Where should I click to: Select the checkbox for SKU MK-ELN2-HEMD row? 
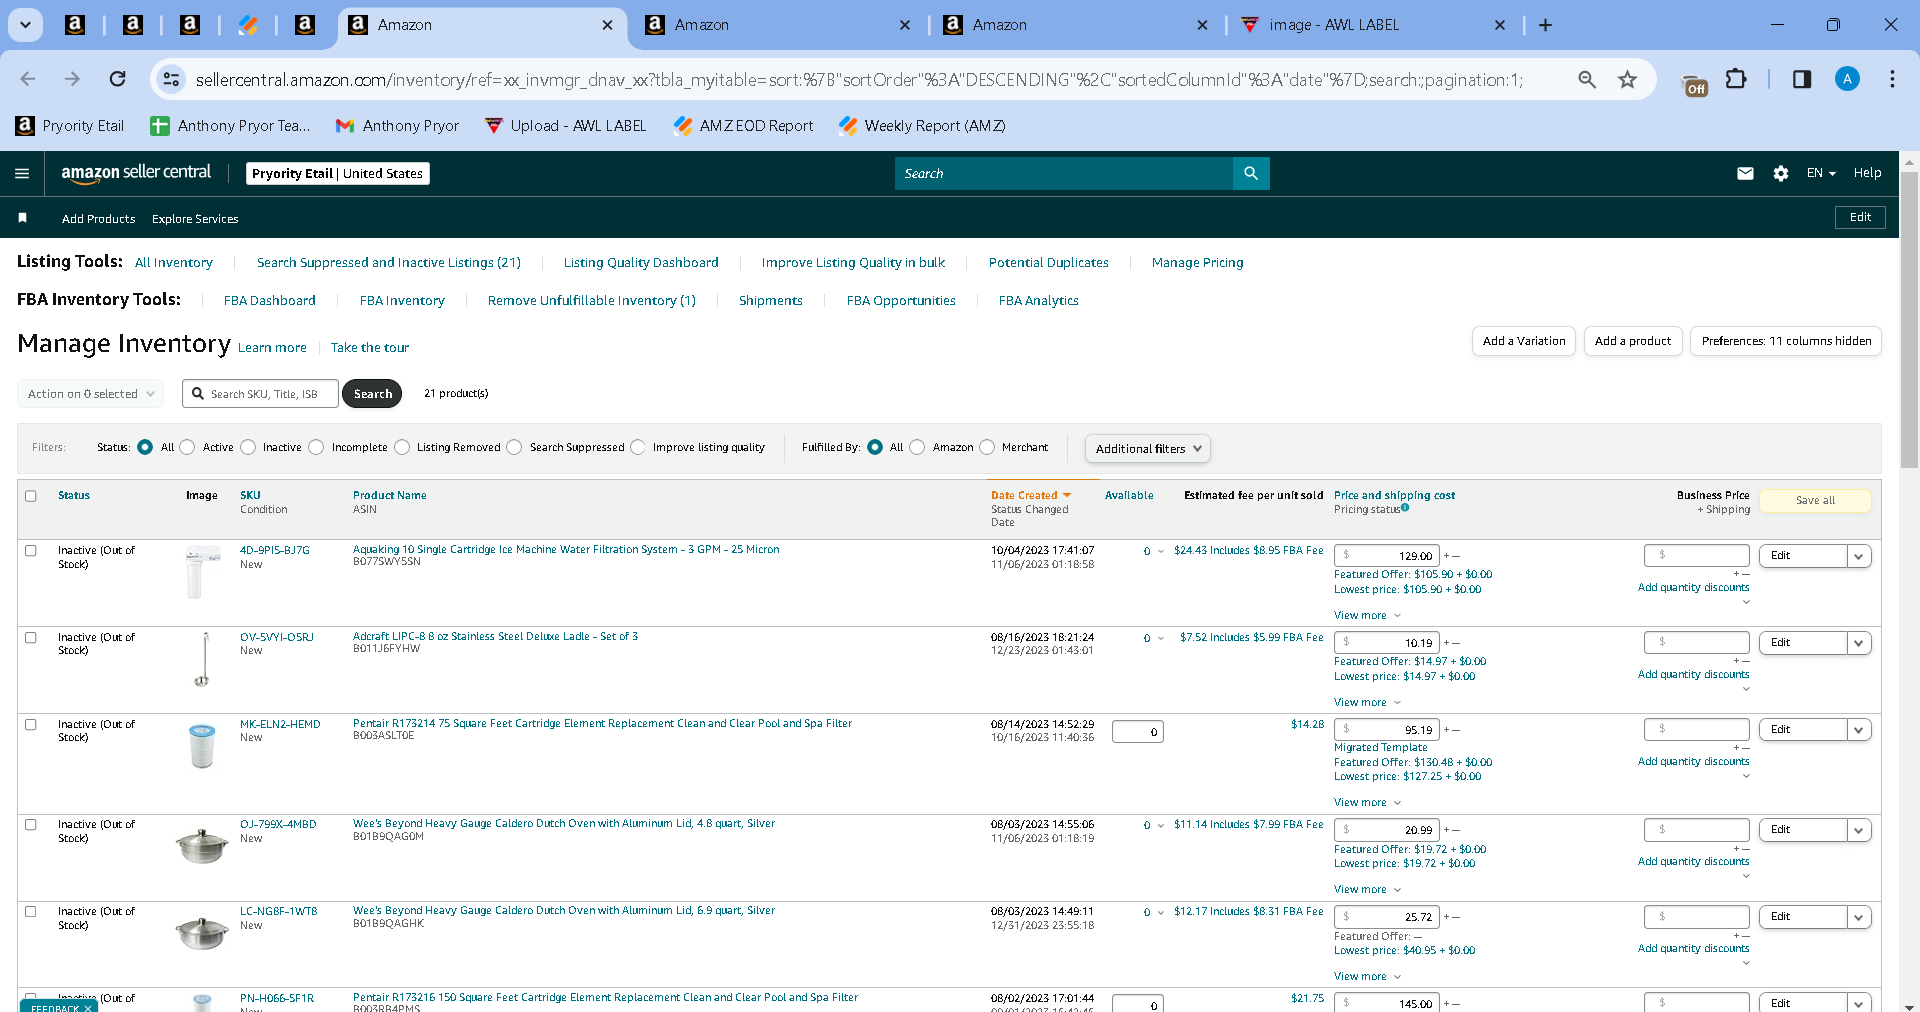(x=31, y=725)
